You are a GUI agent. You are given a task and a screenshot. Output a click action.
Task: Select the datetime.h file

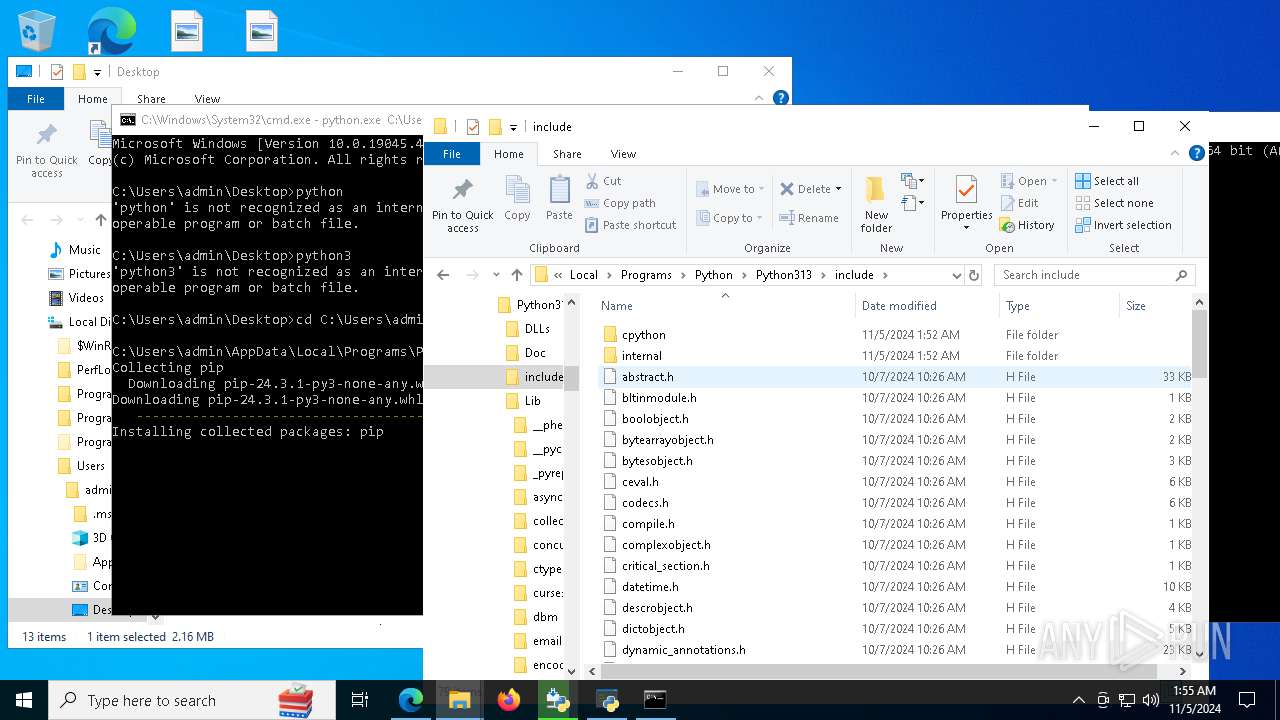point(650,587)
